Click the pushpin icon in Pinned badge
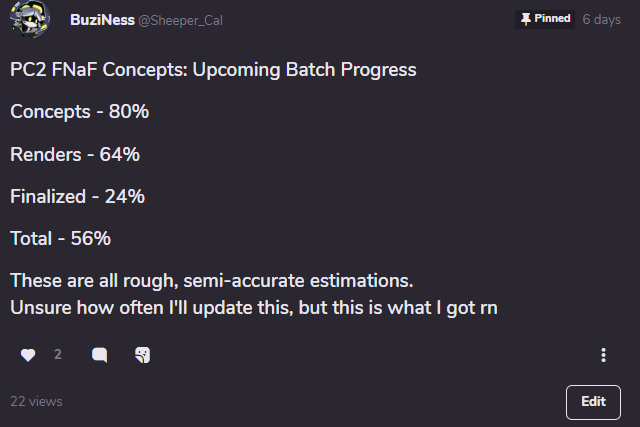 coord(526,19)
